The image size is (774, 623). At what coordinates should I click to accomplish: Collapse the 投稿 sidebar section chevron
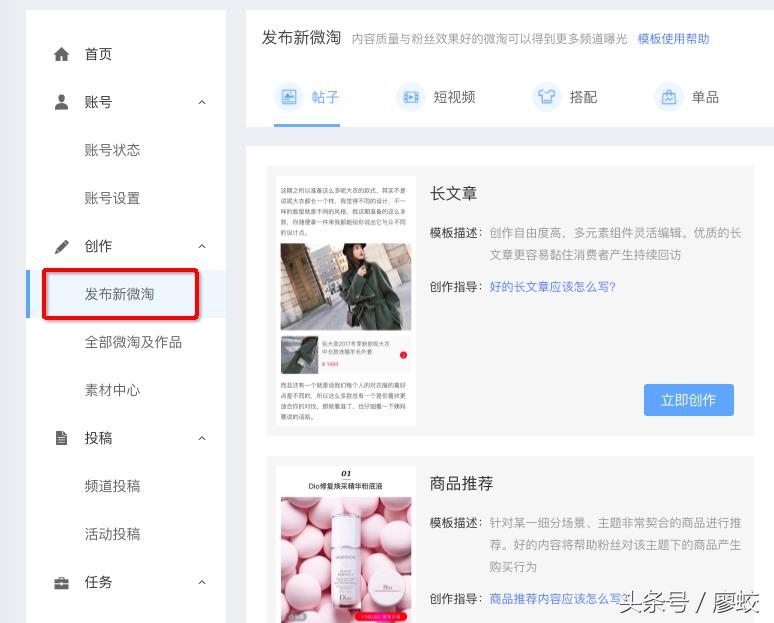pyautogui.click(x=202, y=438)
